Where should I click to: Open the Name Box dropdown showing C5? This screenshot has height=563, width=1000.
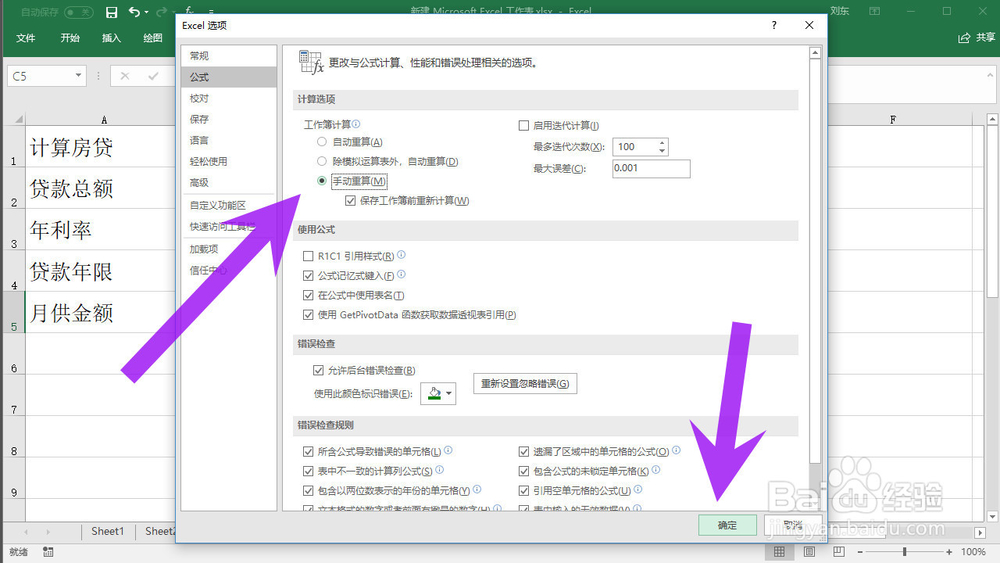pos(78,75)
